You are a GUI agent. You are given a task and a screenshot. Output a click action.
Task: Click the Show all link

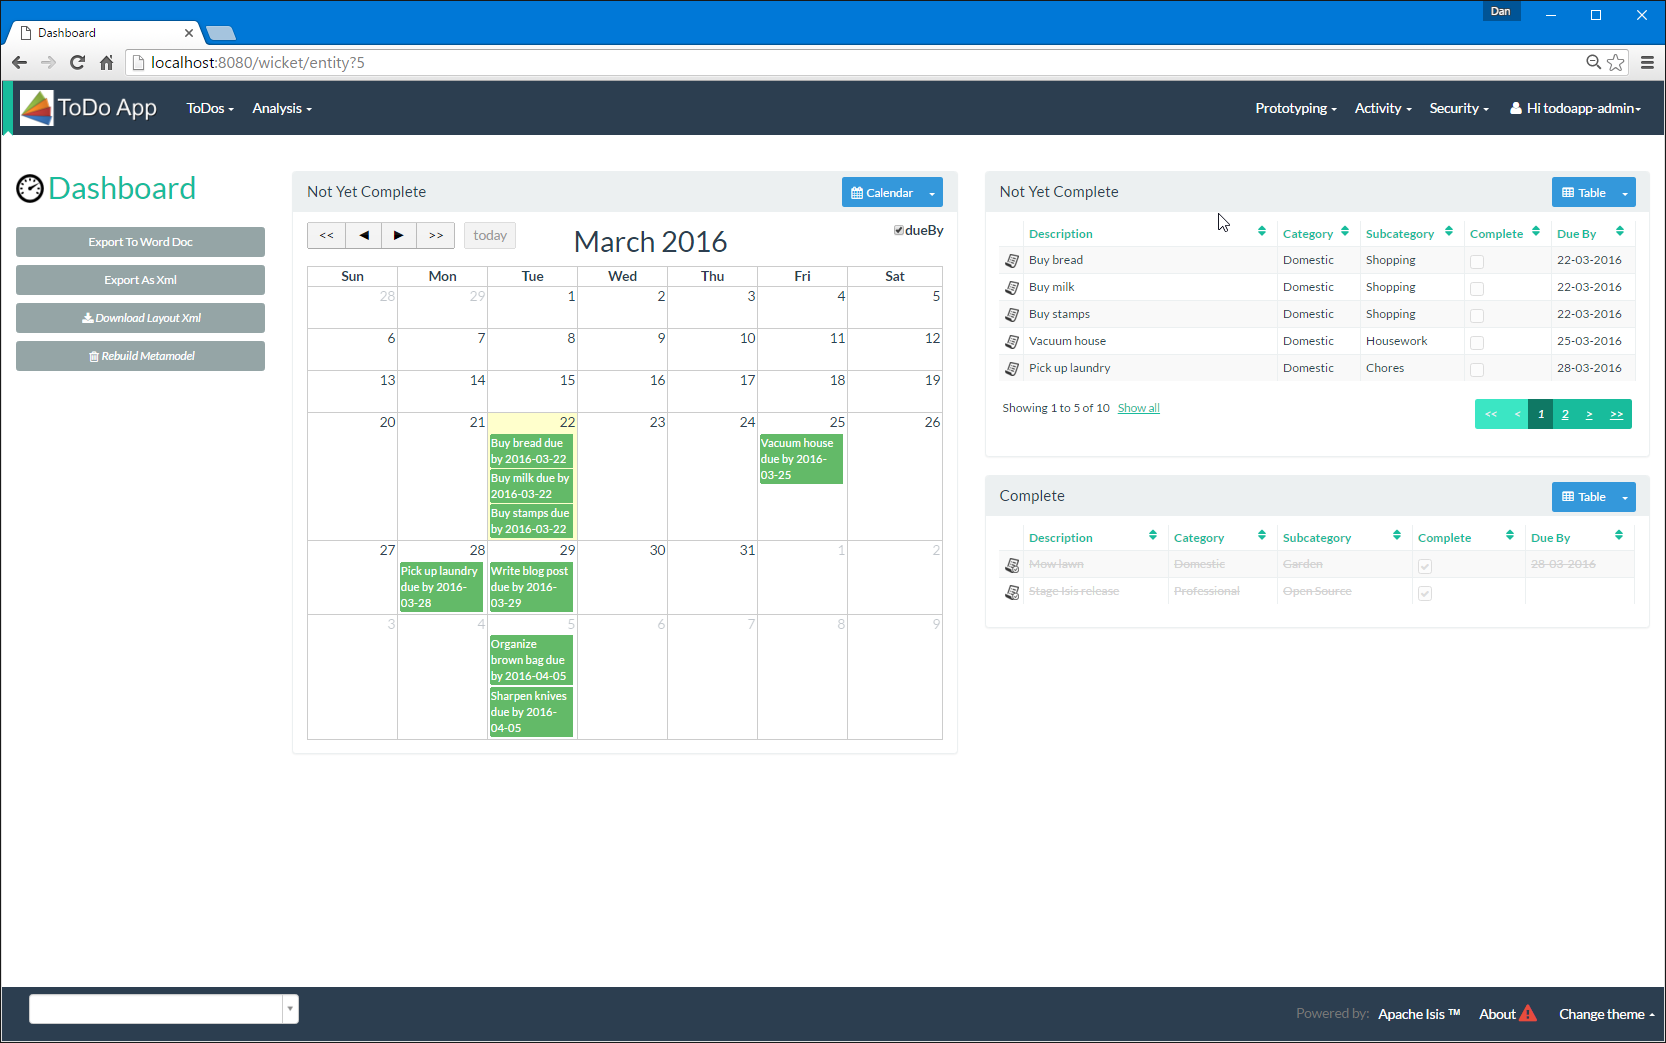[1138, 407]
